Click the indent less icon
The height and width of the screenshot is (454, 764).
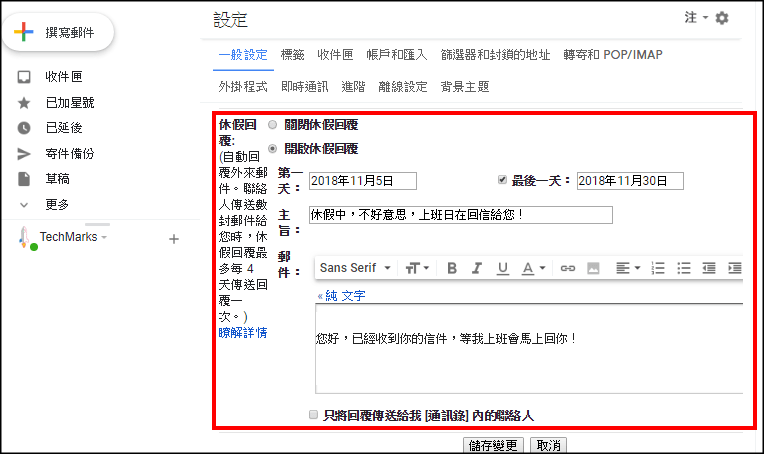pyautogui.click(x=709, y=268)
